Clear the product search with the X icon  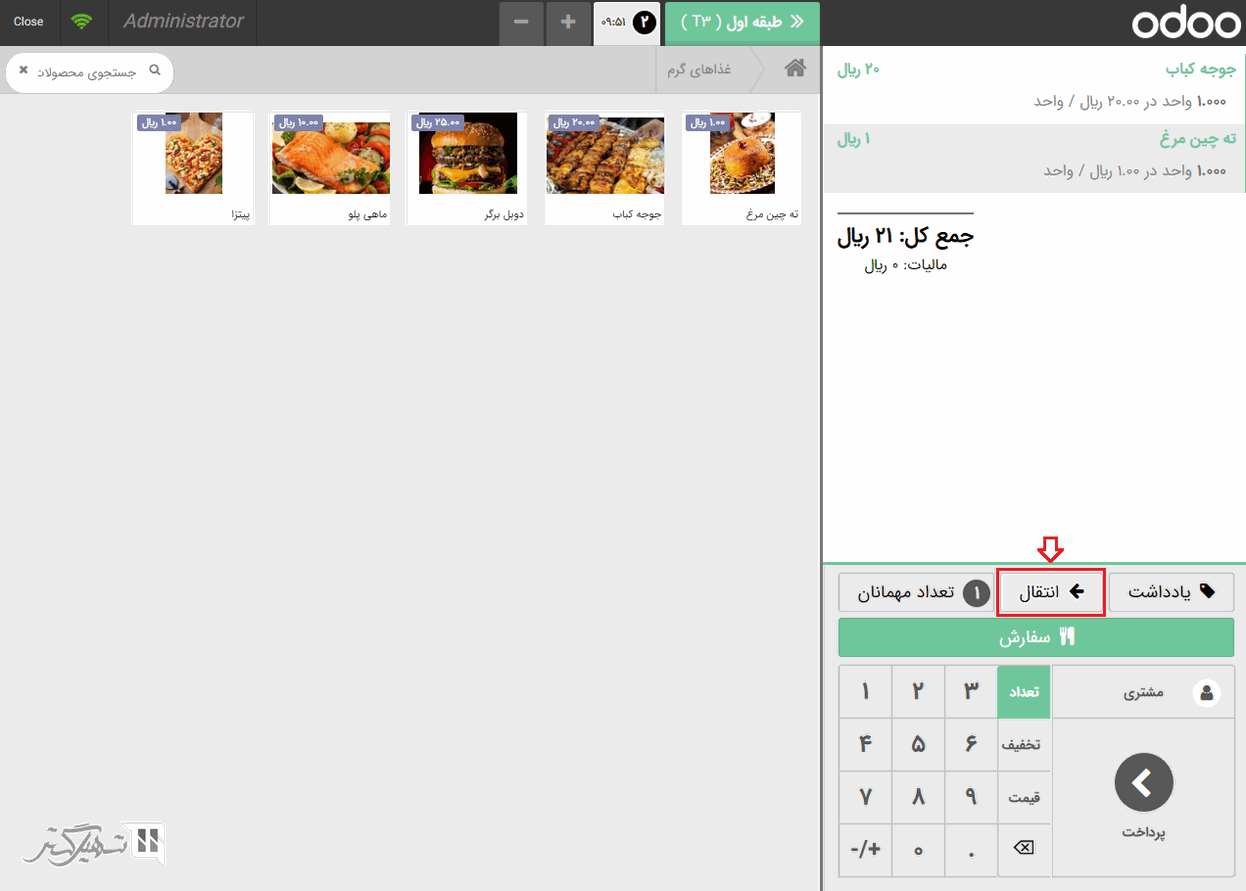click(x=24, y=71)
